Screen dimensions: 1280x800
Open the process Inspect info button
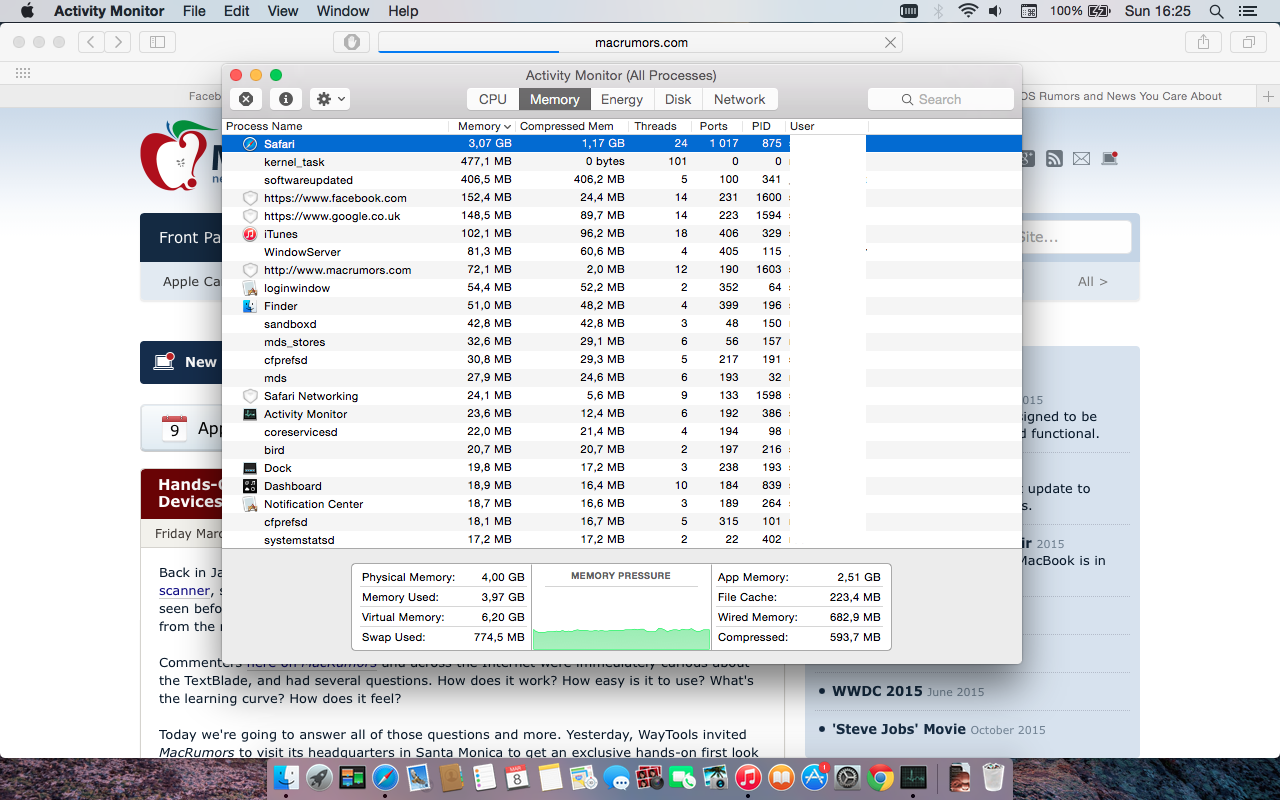click(285, 99)
